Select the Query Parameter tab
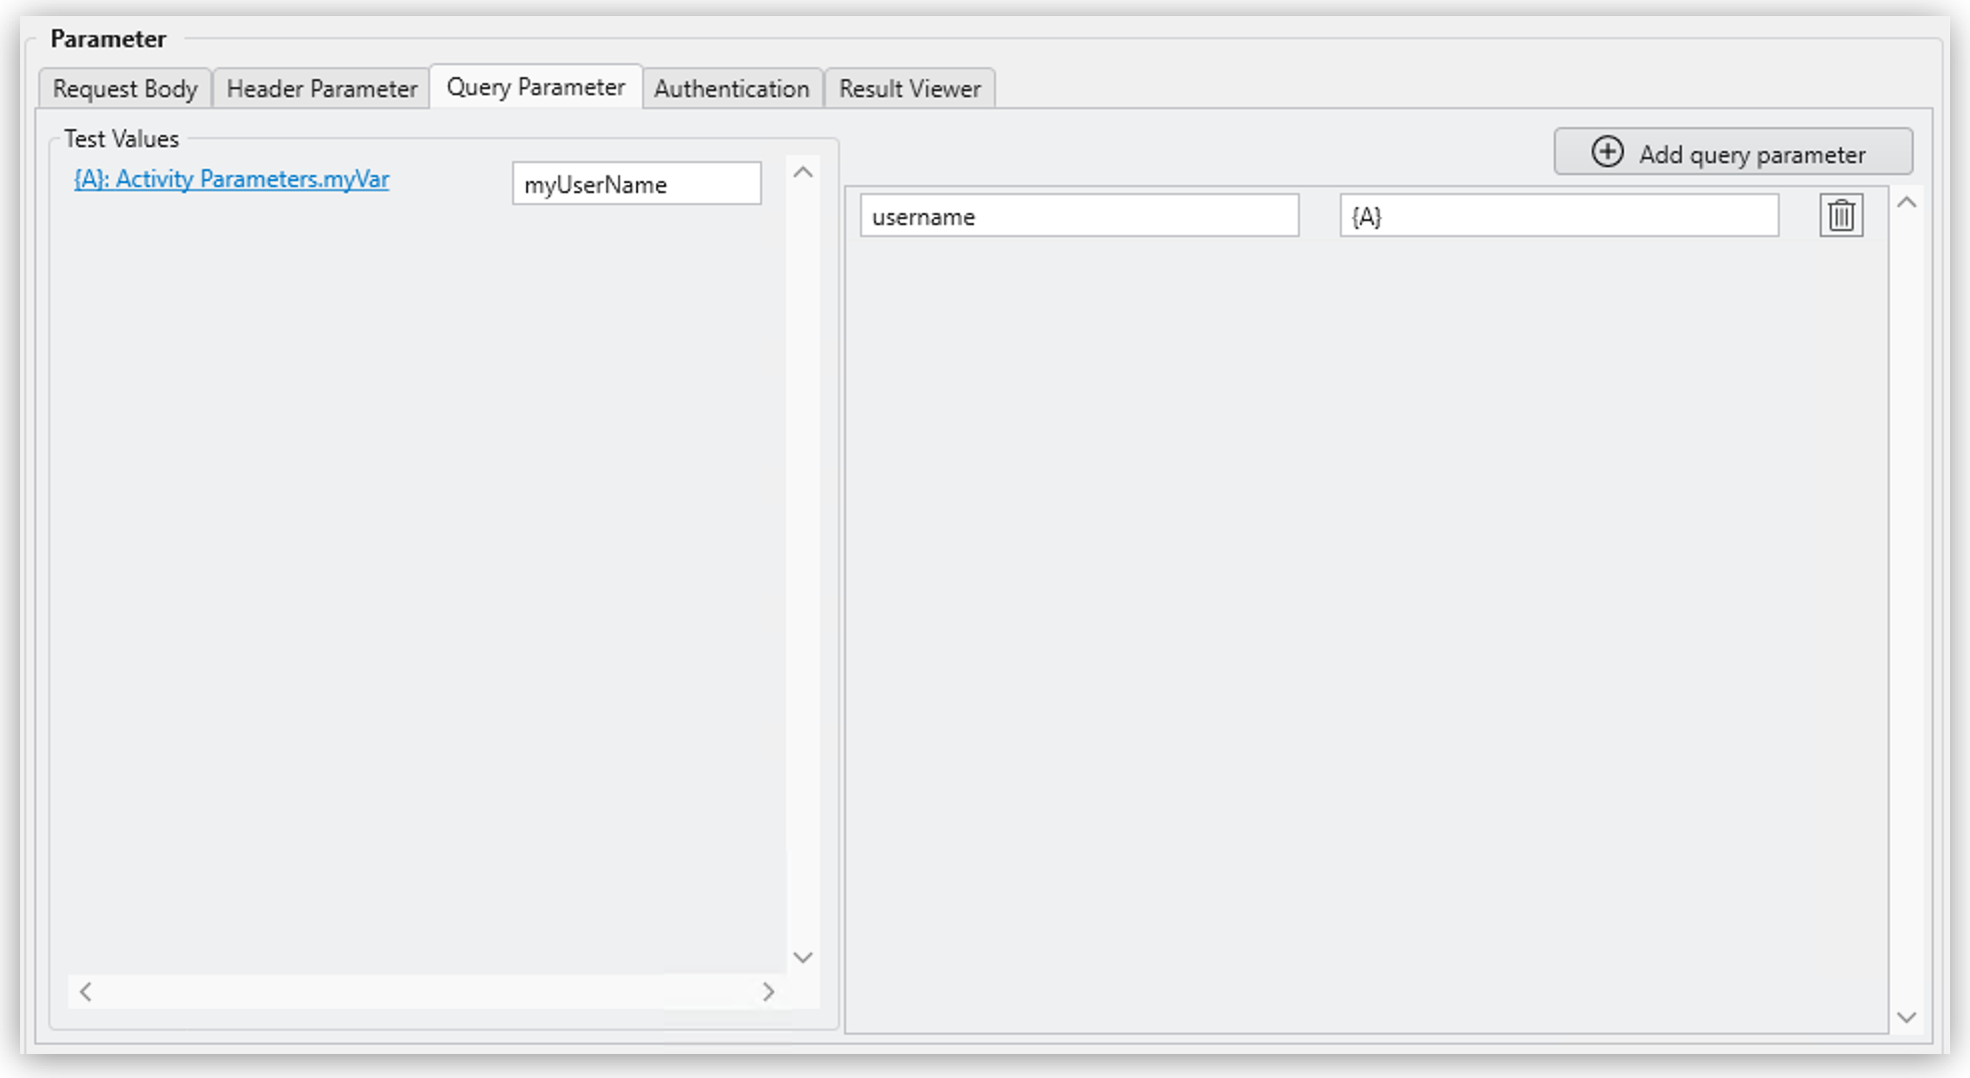Screen dimensions: 1970x1078 (x=535, y=88)
